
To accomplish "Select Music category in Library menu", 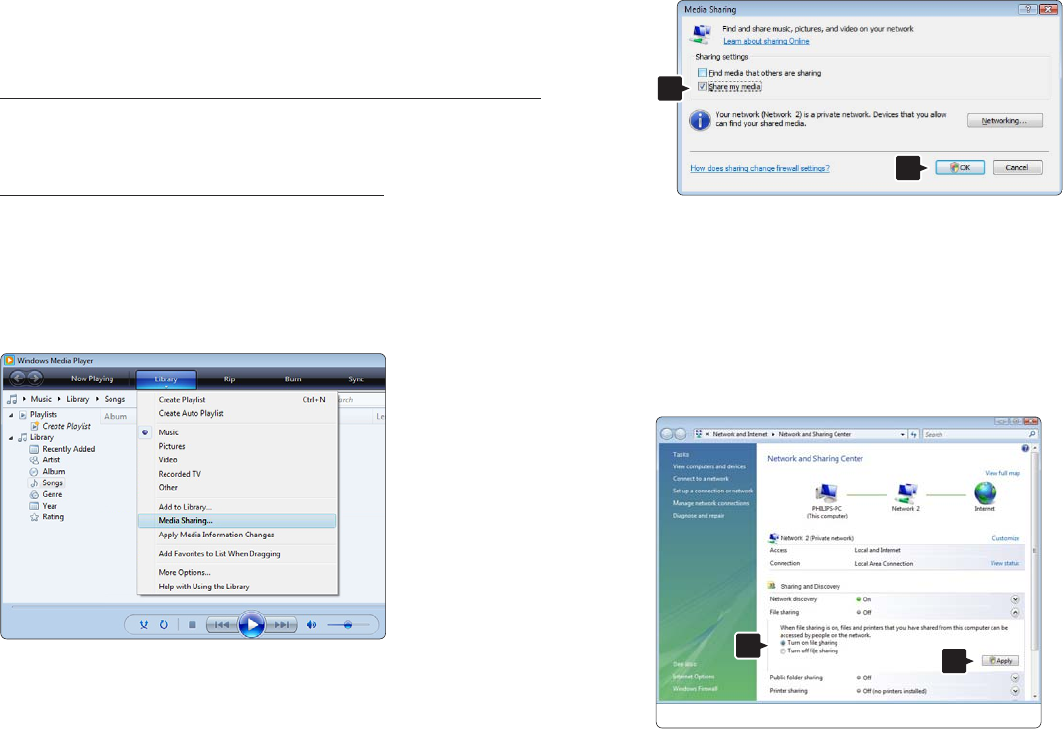I will tap(237, 432).
